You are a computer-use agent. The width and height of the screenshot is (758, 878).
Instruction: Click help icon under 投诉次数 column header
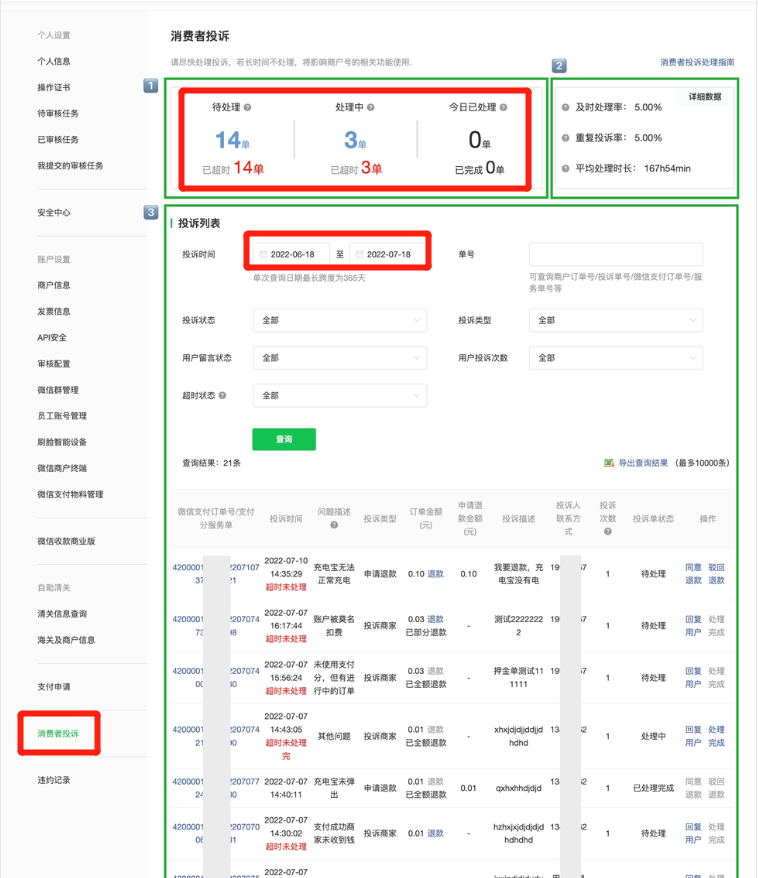coord(607,531)
